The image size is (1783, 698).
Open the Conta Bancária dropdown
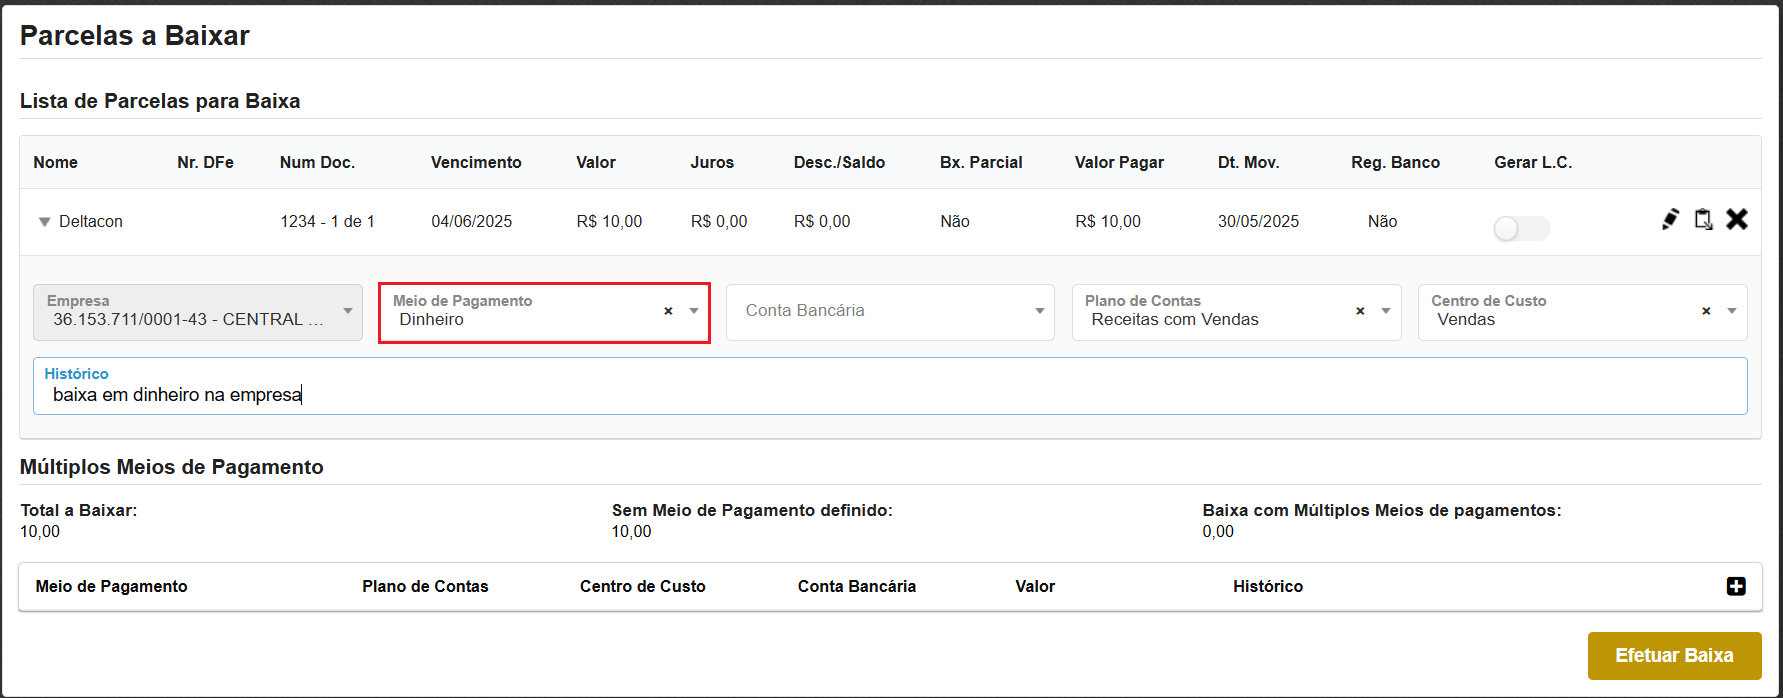pyautogui.click(x=1040, y=312)
